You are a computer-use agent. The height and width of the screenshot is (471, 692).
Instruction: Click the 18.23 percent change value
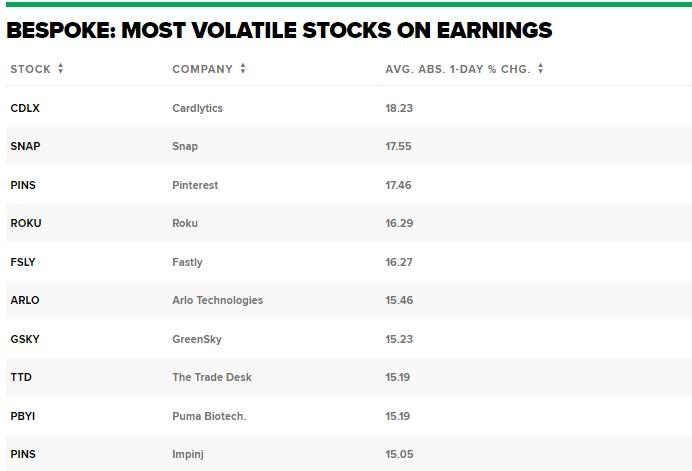coord(398,108)
